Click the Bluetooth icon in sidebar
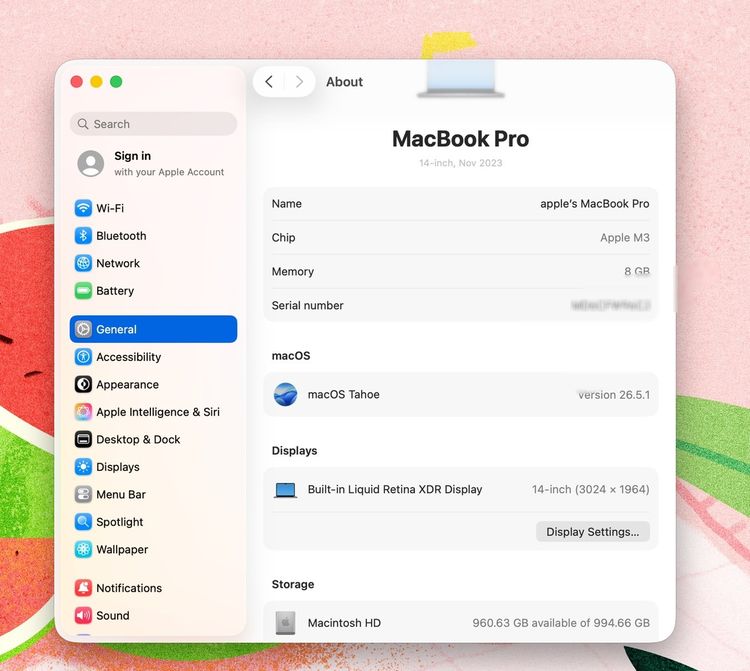 coord(83,236)
